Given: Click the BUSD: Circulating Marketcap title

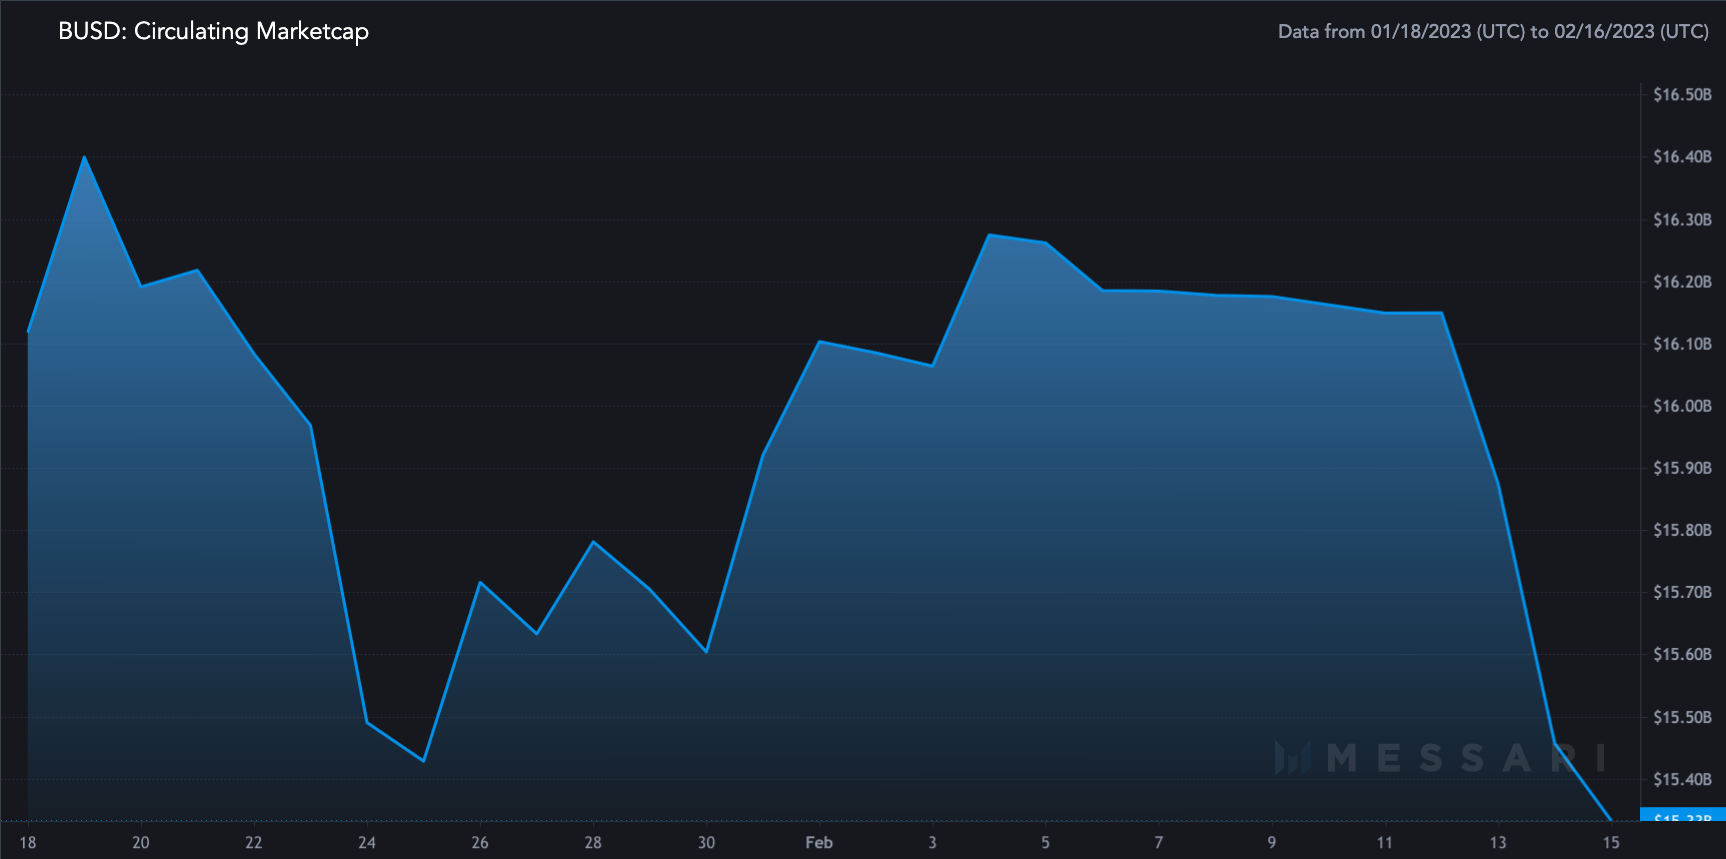Looking at the screenshot, I should pos(213,31).
